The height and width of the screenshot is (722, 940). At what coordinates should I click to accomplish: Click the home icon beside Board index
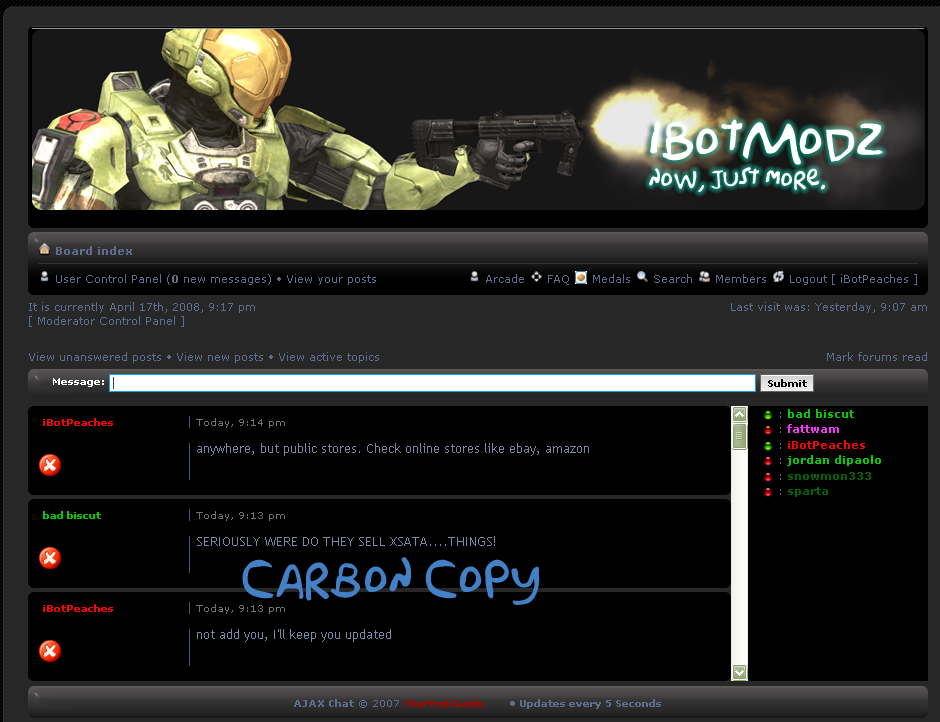pyautogui.click(x=44, y=249)
